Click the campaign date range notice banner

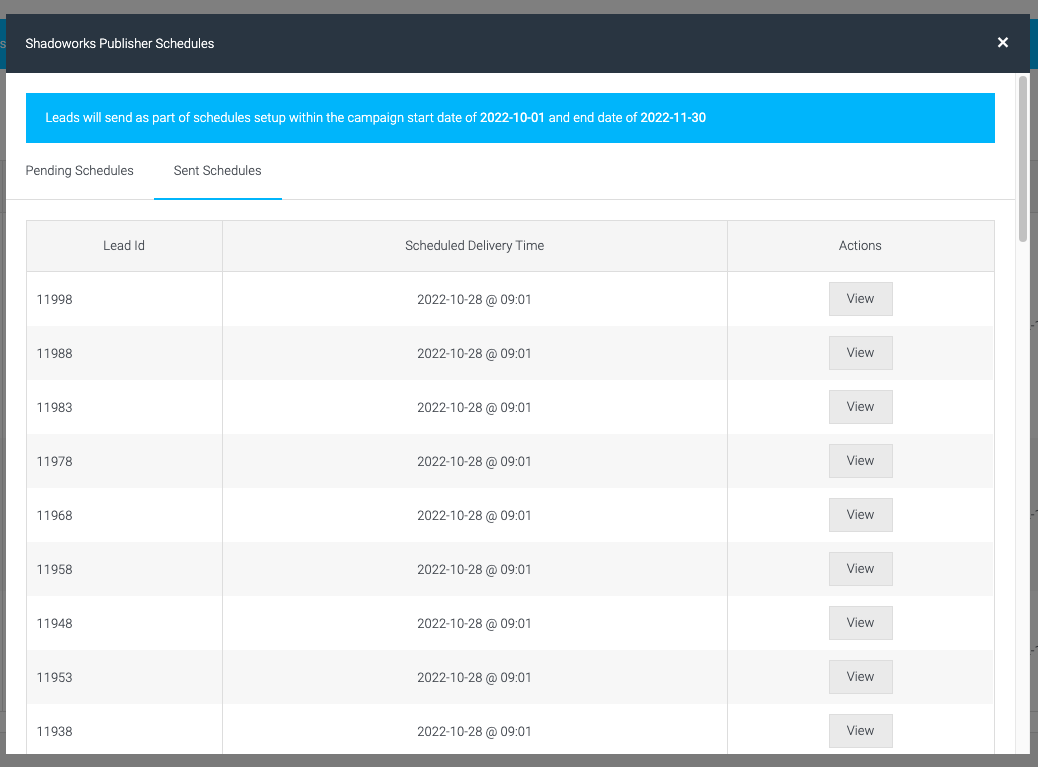click(x=510, y=117)
